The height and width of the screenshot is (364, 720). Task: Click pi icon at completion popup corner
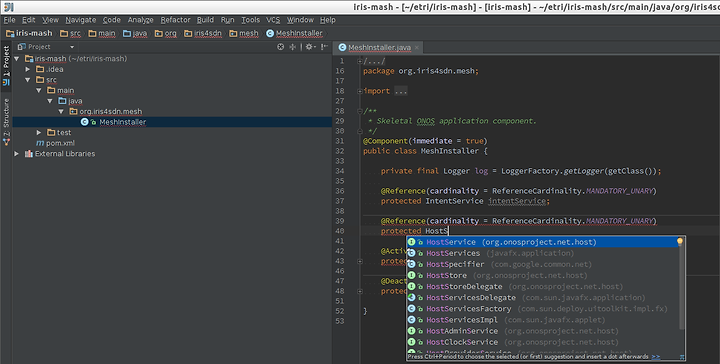coord(682,357)
